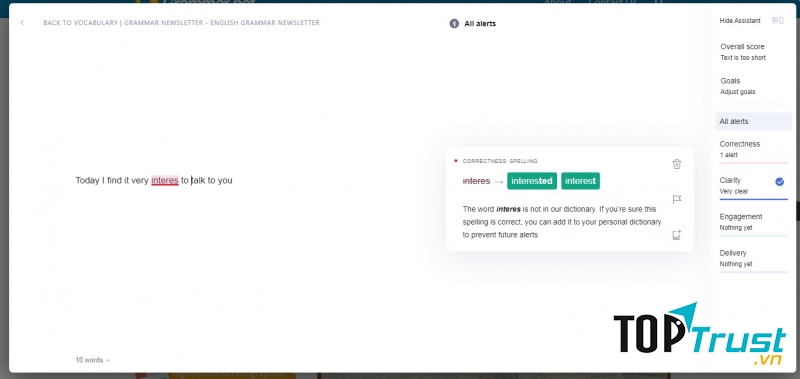Click the Correctness: Spelling label on the card

click(500, 161)
